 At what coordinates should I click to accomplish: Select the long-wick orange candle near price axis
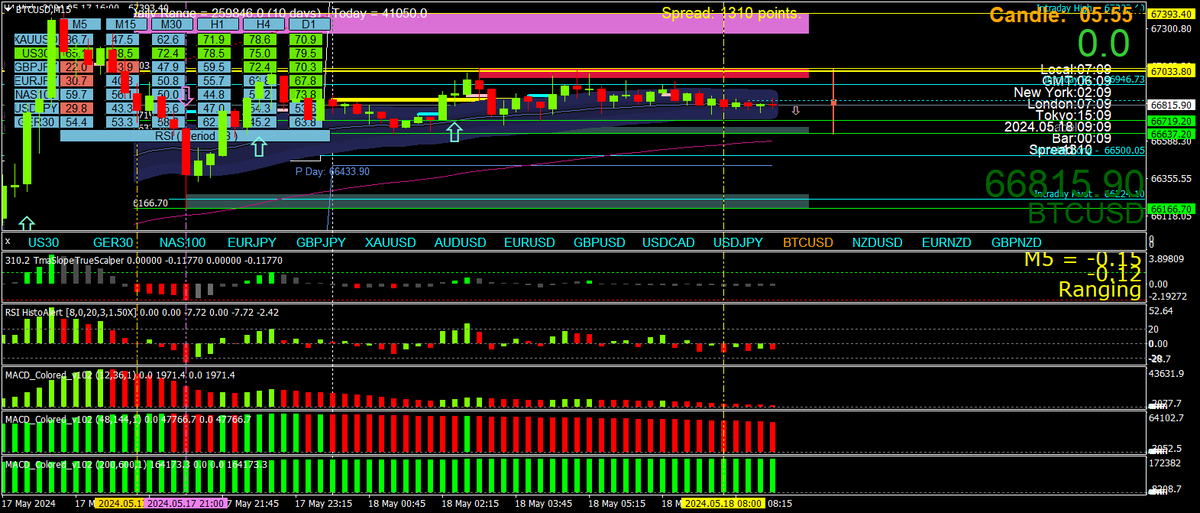(834, 101)
